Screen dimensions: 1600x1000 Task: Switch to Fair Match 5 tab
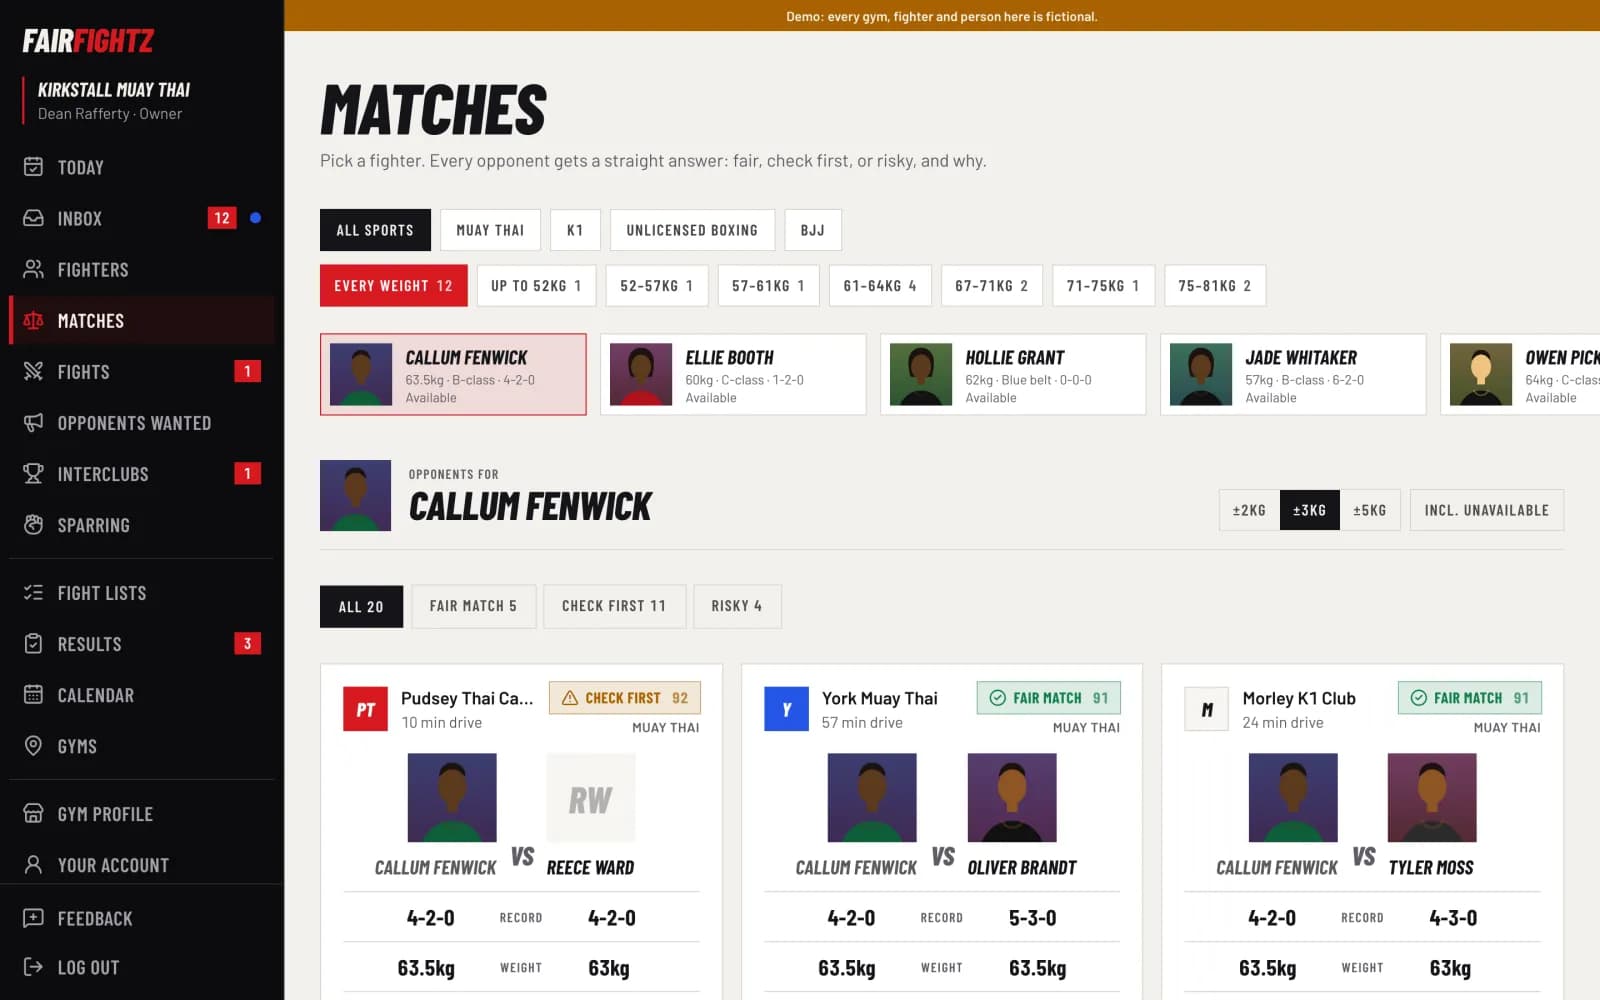click(x=474, y=606)
